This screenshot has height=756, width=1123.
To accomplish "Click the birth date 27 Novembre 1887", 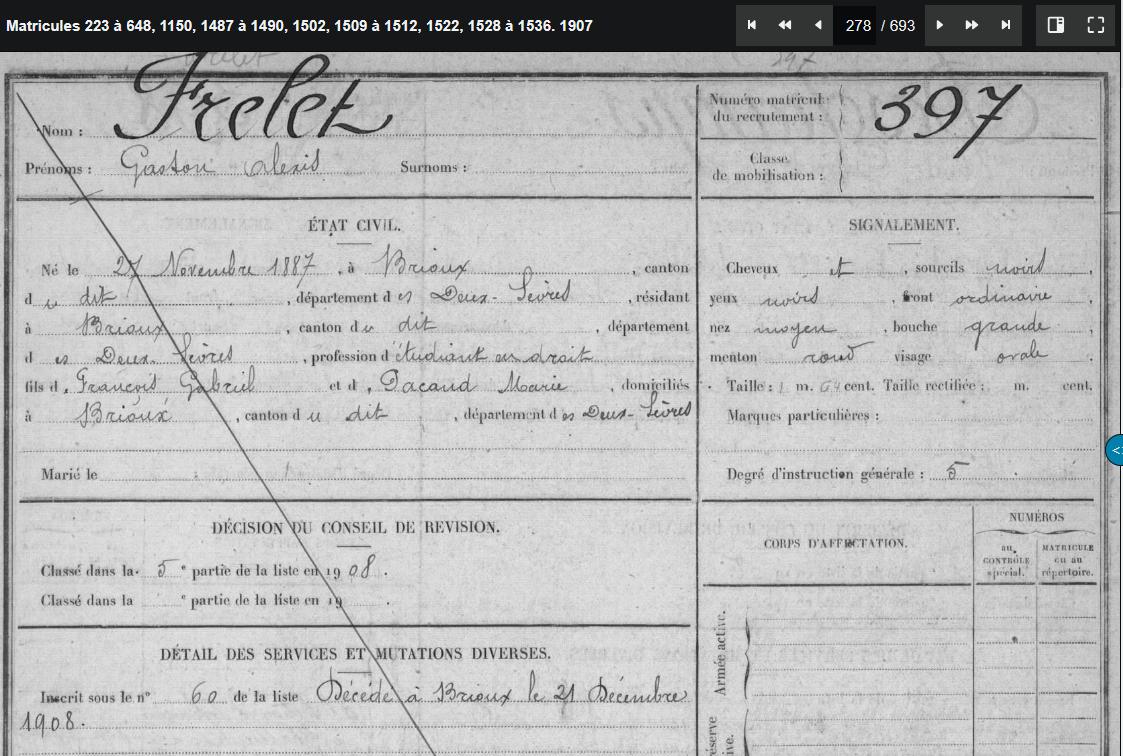I will click(x=217, y=268).
